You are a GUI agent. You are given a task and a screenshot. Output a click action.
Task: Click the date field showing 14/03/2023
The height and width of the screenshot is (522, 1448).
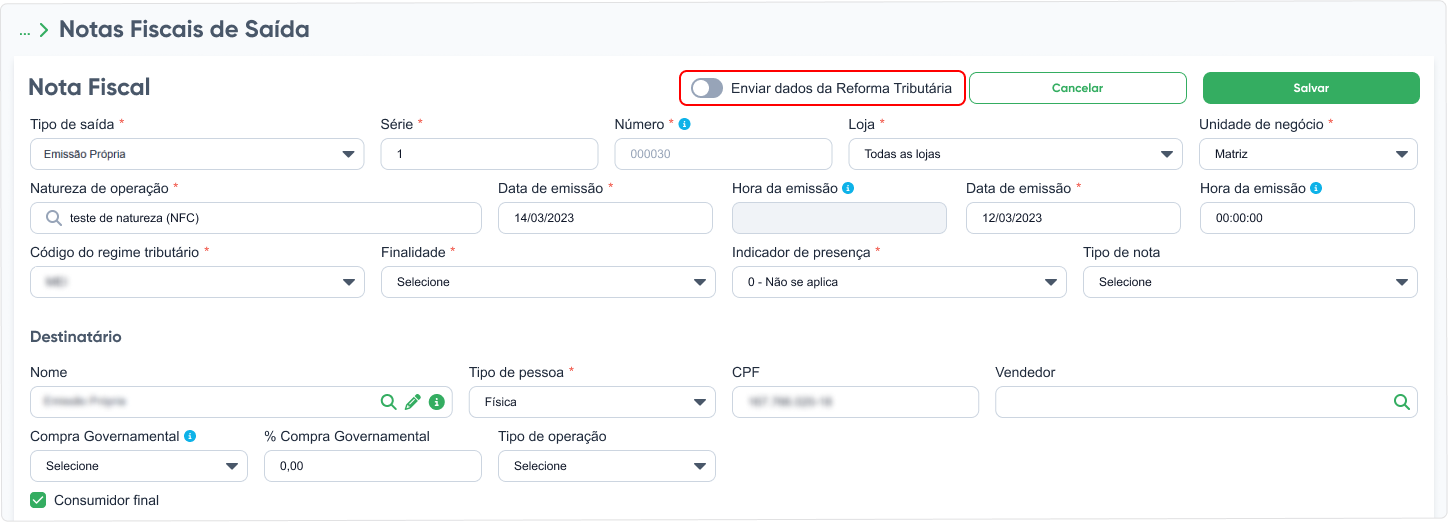[x=605, y=218]
